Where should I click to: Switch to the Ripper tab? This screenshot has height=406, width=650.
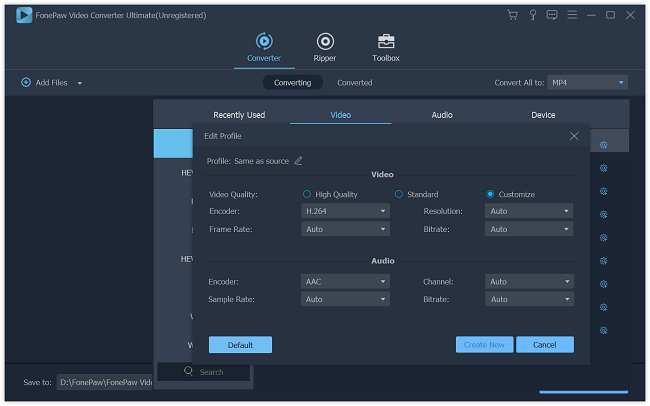(325, 47)
